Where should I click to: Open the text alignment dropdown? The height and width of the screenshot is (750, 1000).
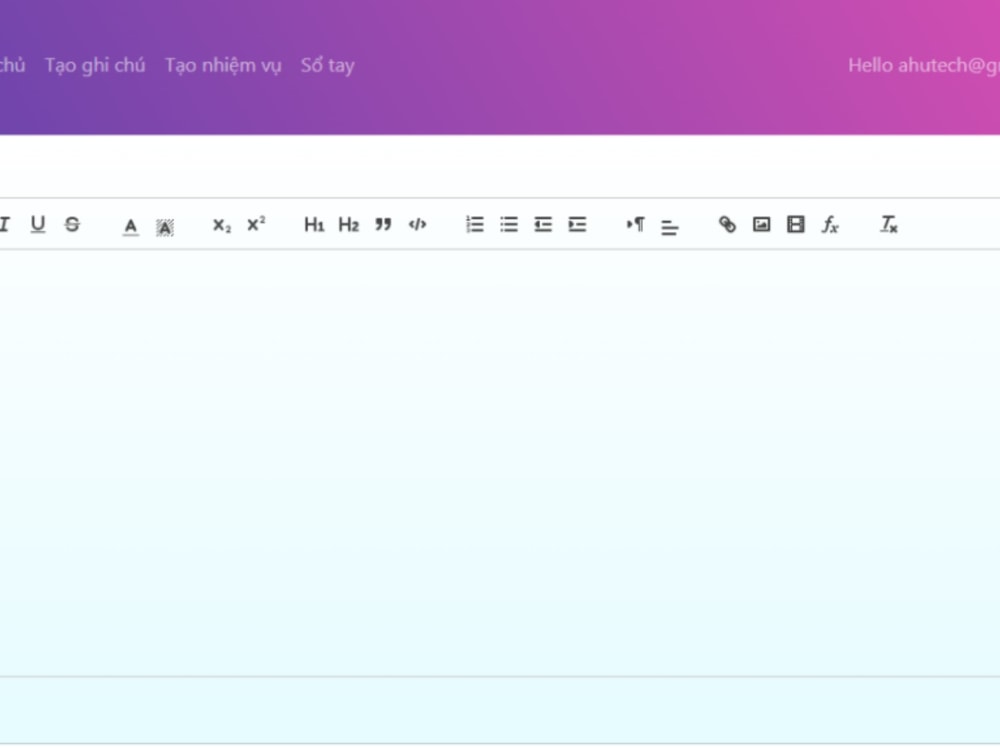(x=670, y=226)
